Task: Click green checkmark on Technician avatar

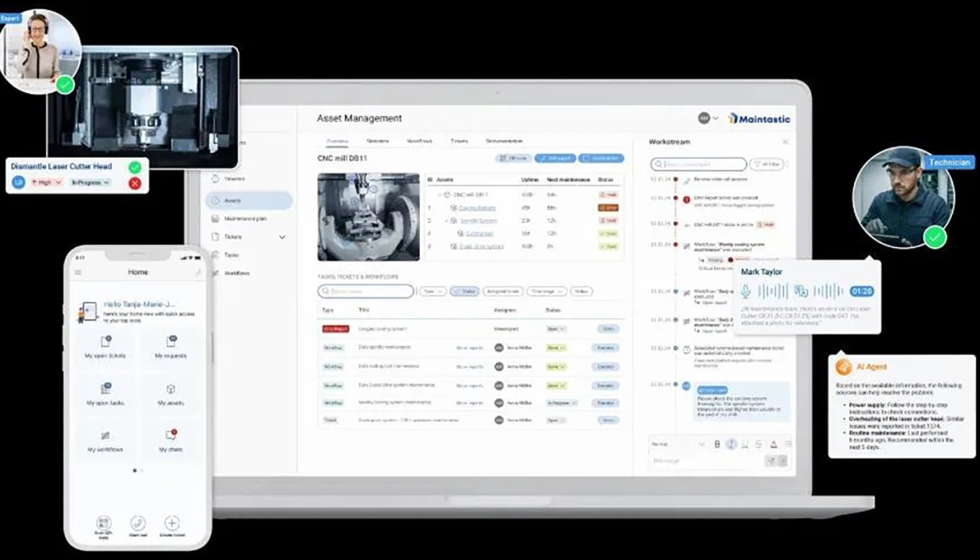Action: click(x=935, y=237)
